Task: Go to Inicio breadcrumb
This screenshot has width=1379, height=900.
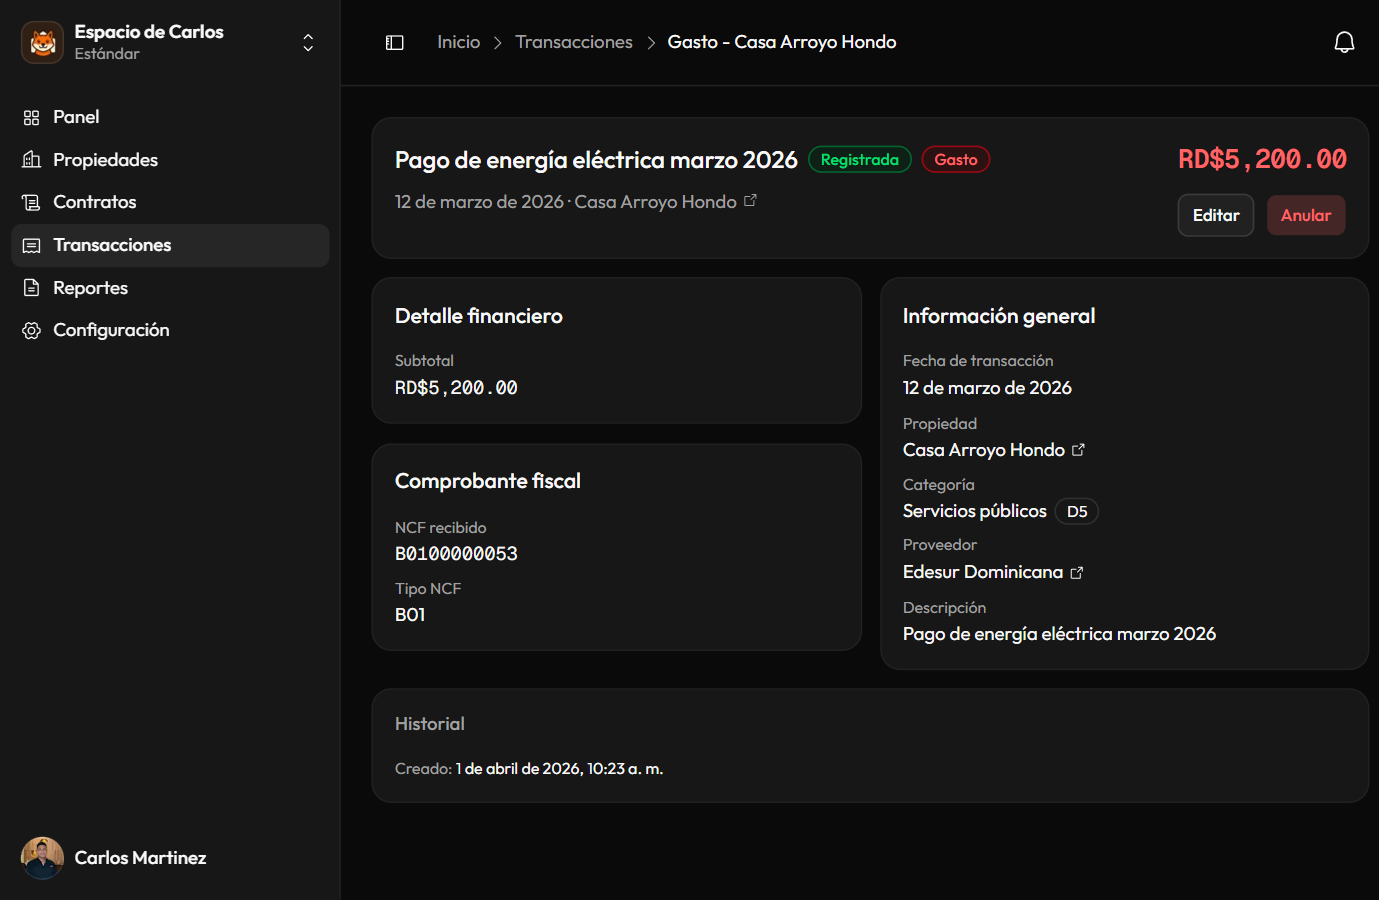Action: pyautogui.click(x=458, y=42)
